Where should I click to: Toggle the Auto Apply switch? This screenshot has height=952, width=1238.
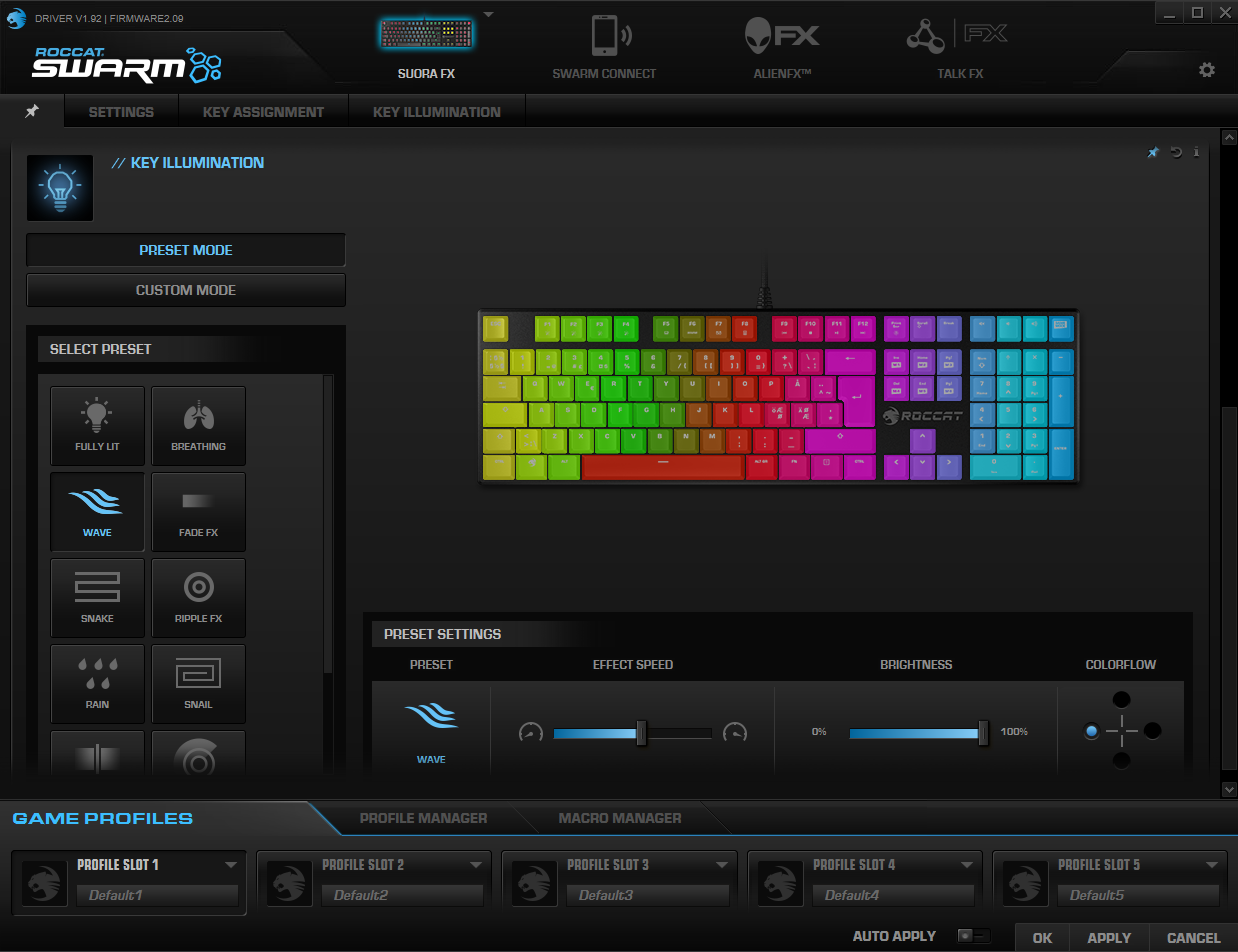[973, 936]
